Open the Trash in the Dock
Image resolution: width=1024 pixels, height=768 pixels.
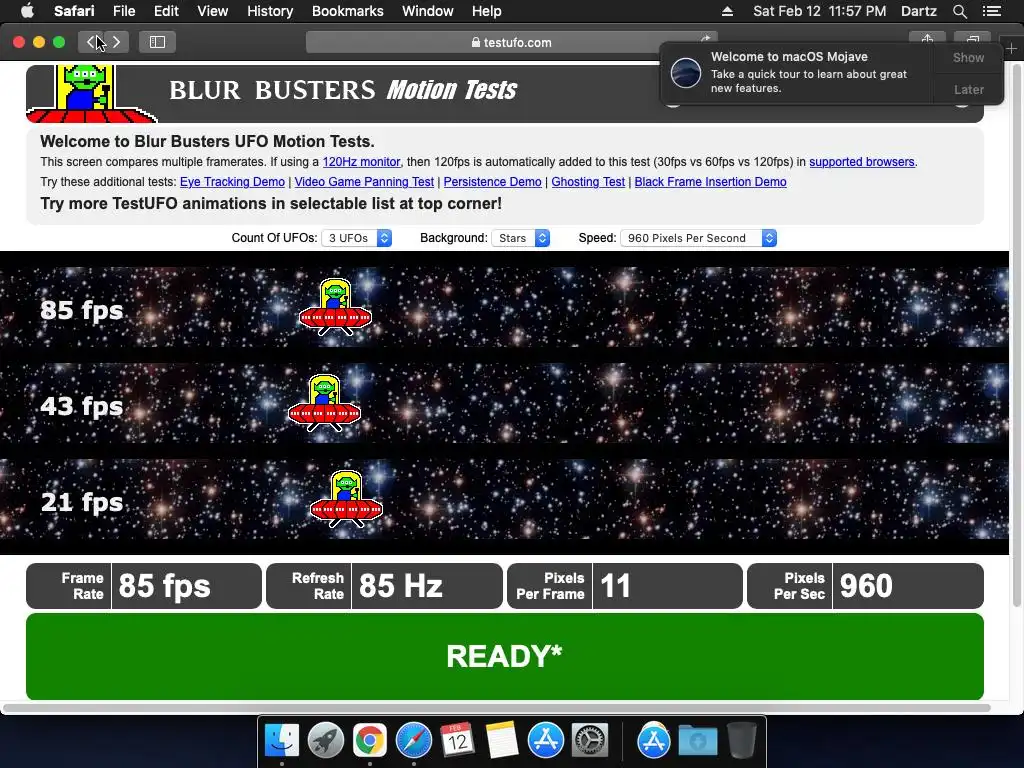tap(742, 741)
